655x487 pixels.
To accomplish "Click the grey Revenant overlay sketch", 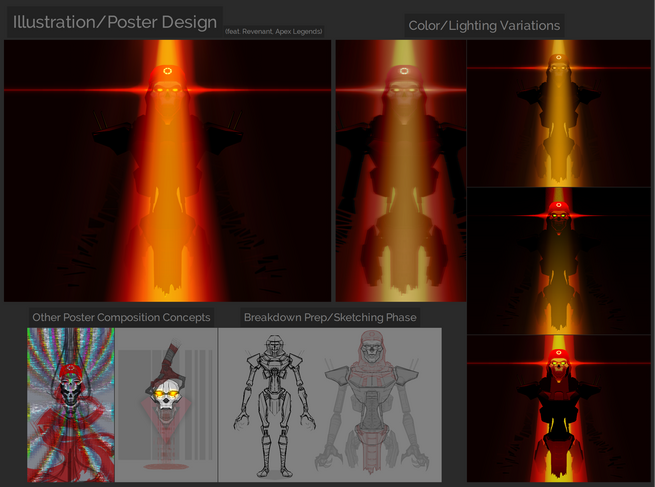I will [371, 402].
